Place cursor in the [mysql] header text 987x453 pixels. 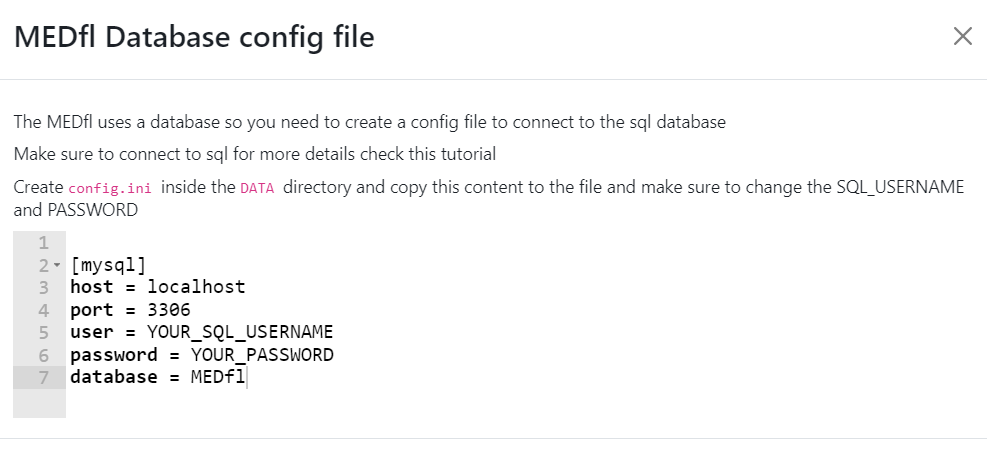point(108,266)
